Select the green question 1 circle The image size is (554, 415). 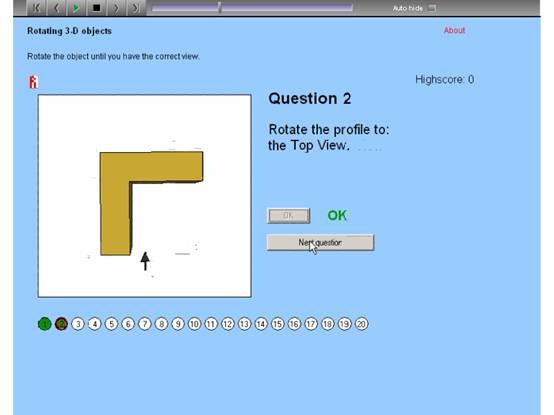(45, 324)
